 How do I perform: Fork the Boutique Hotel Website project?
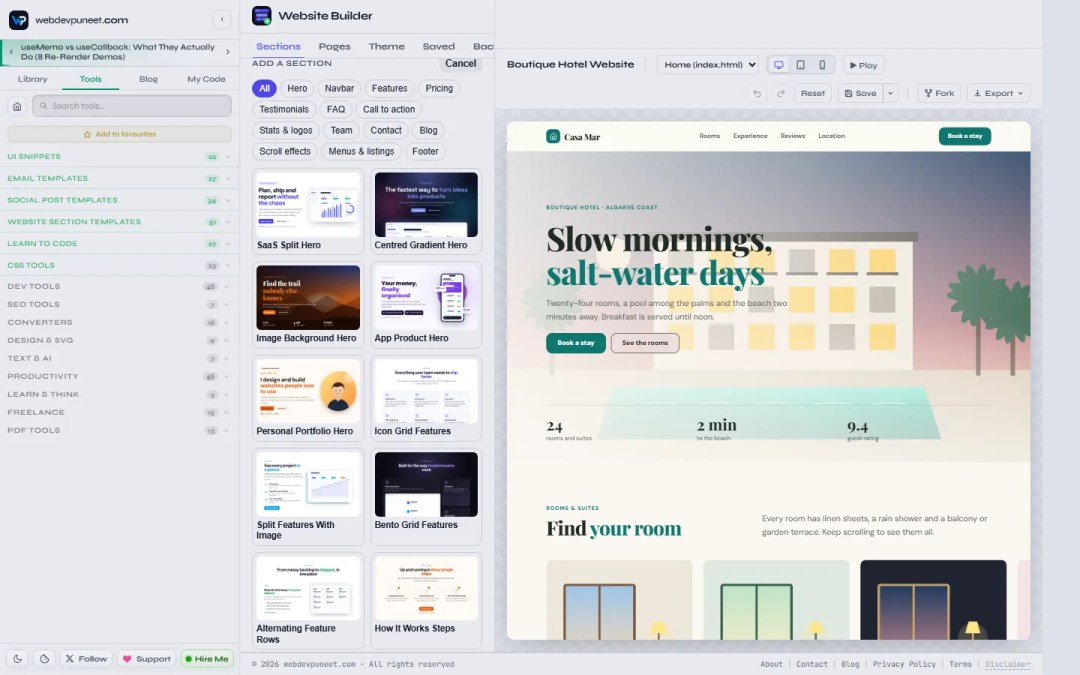pyautogui.click(x=939, y=93)
